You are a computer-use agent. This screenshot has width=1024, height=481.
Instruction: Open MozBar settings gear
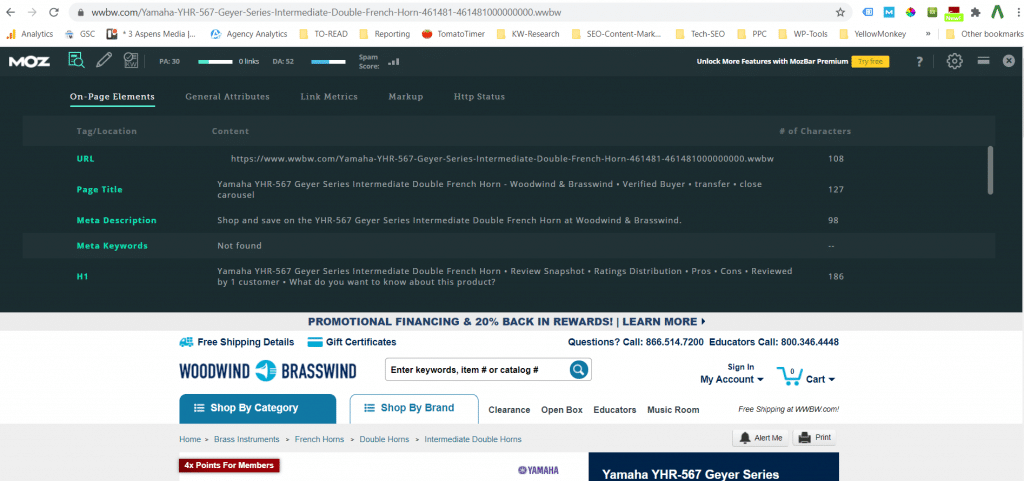tap(955, 61)
